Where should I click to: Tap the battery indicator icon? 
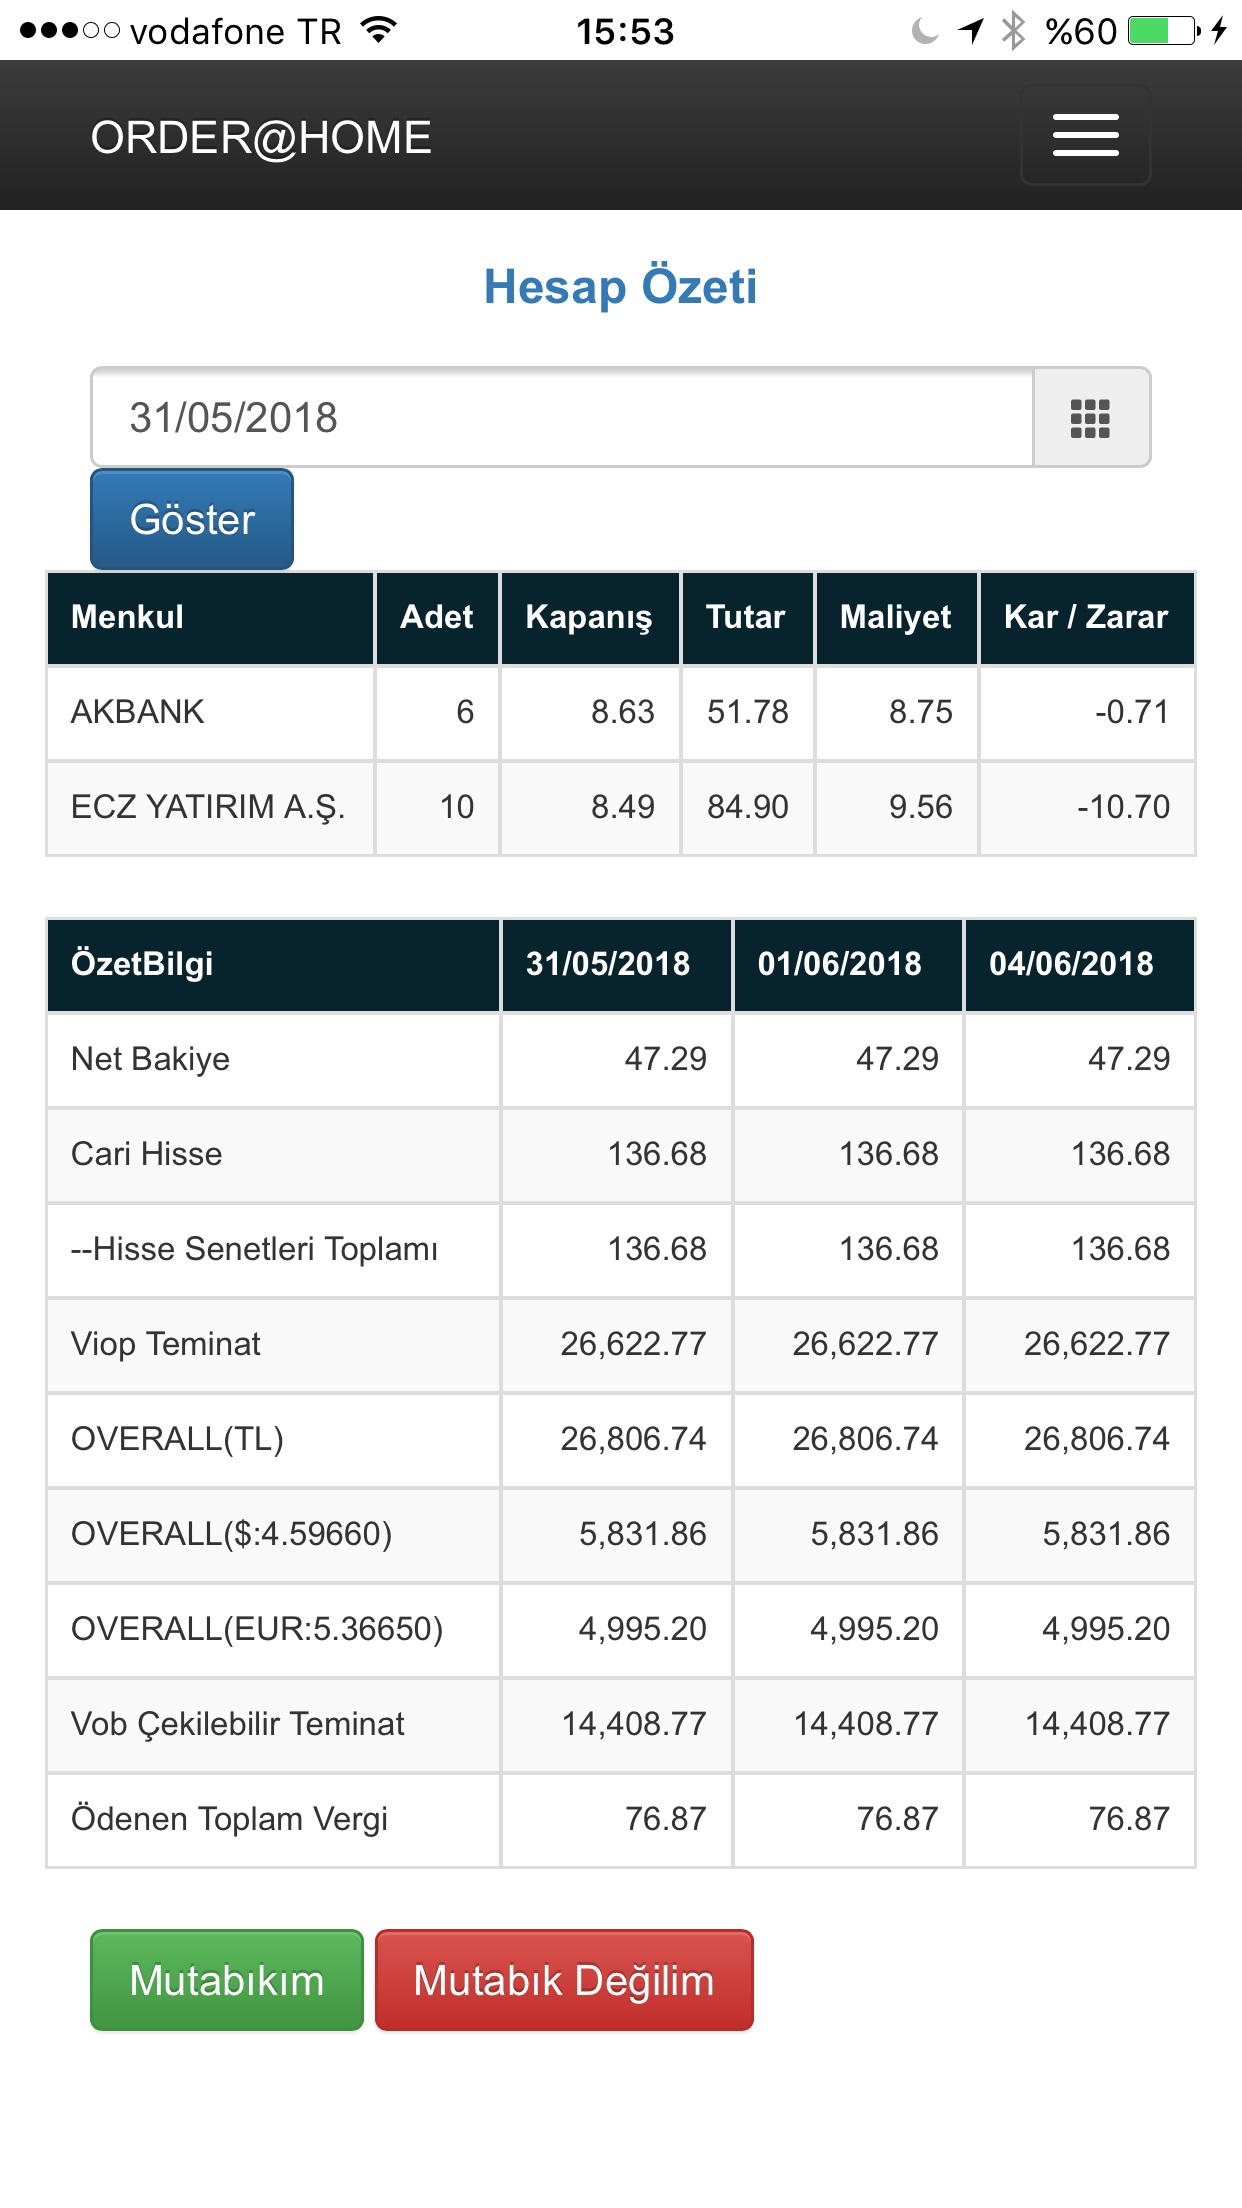pyautogui.click(x=1163, y=31)
